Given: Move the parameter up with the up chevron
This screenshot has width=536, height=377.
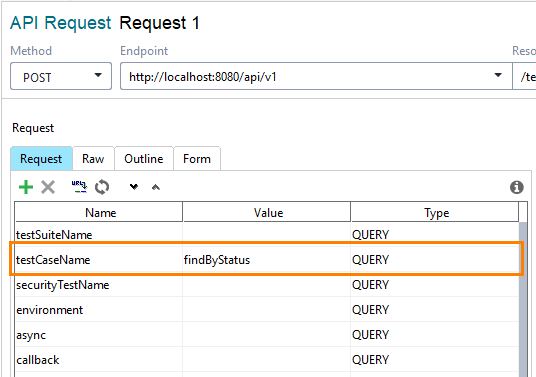Looking at the screenshot, I should point(156,187).
